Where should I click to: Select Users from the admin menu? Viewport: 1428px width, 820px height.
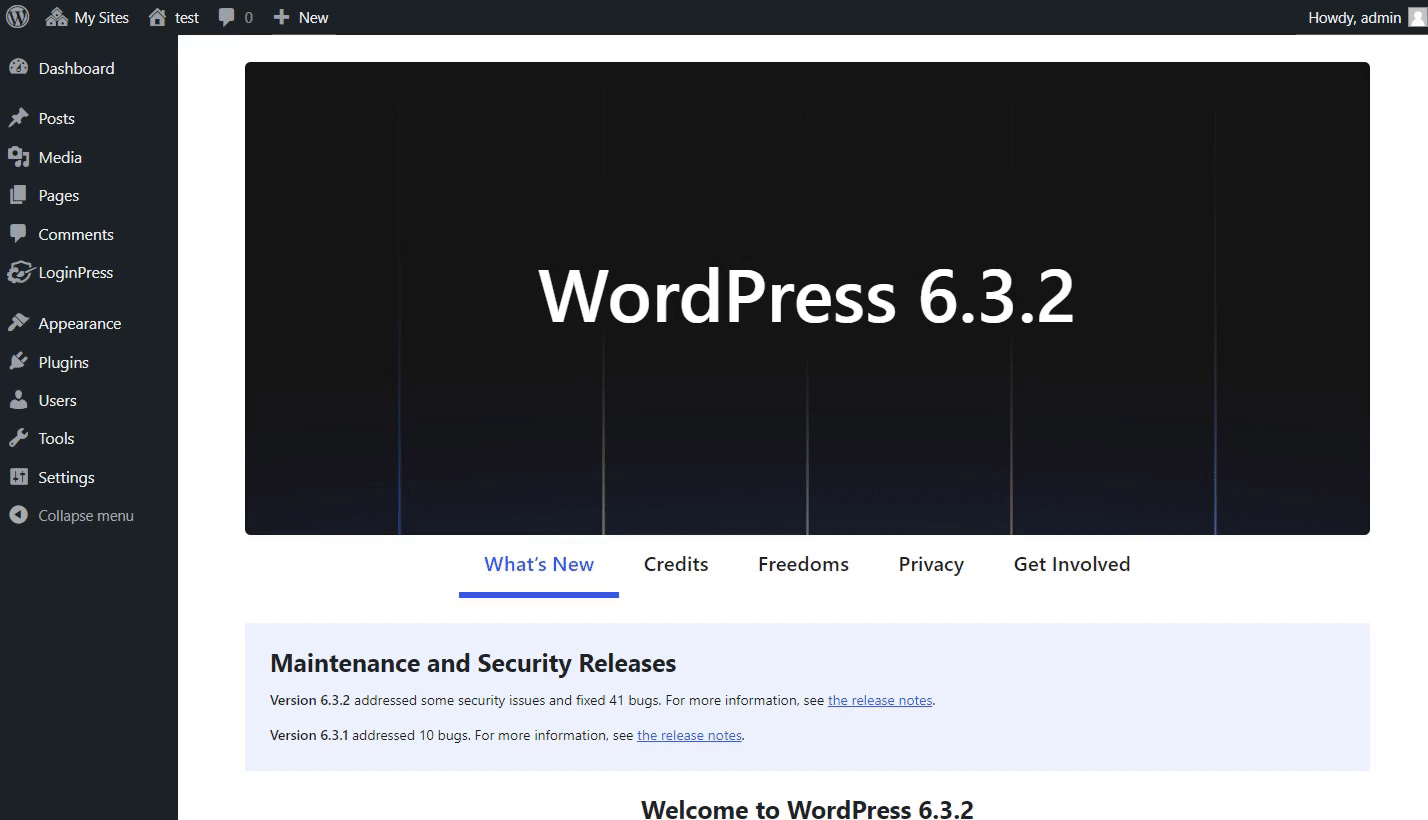[x=57, y=400]
